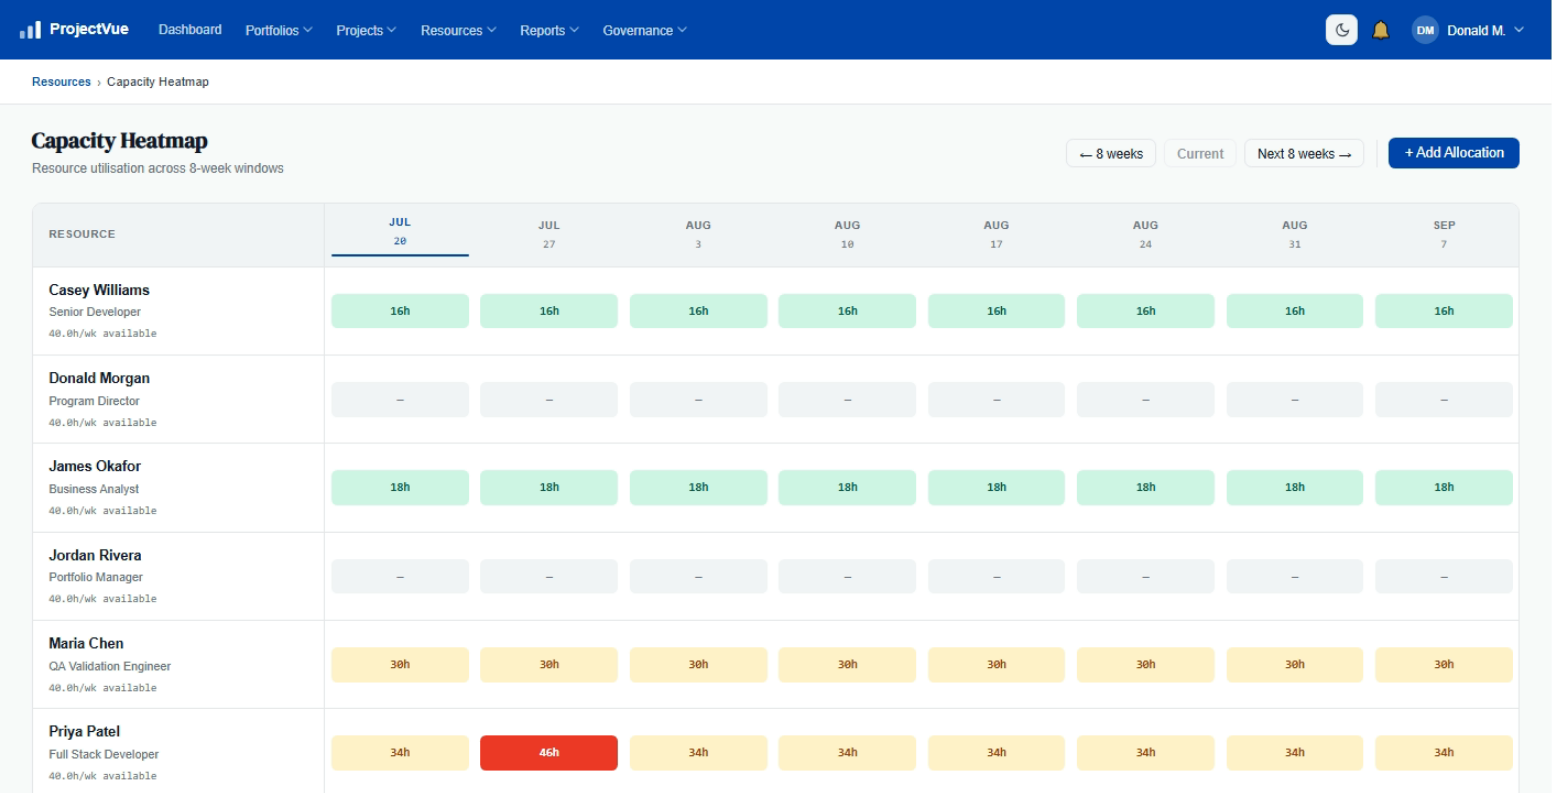1552x793 pixels.
Task: Click the Full Stack Developer role text
Action: pyautogui.click(x=104, y=754)
